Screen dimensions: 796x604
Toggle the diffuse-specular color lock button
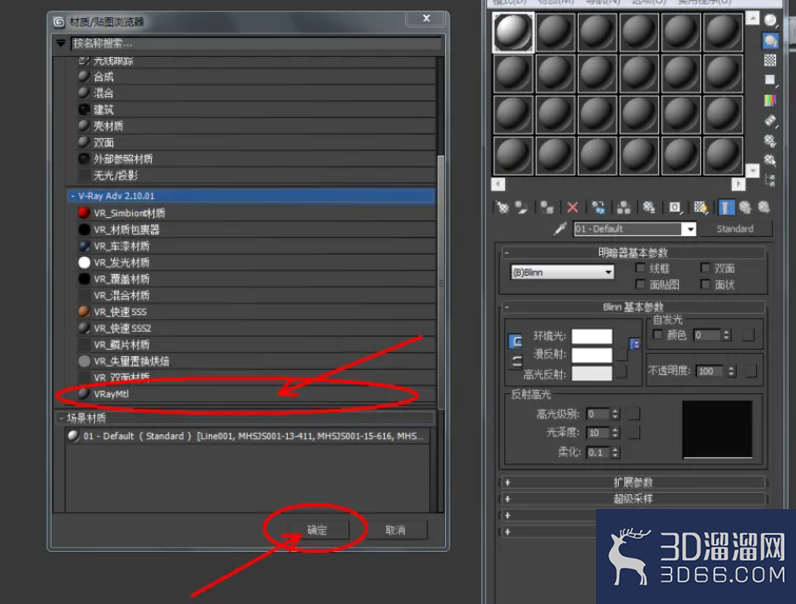click(x=516, y=361)
